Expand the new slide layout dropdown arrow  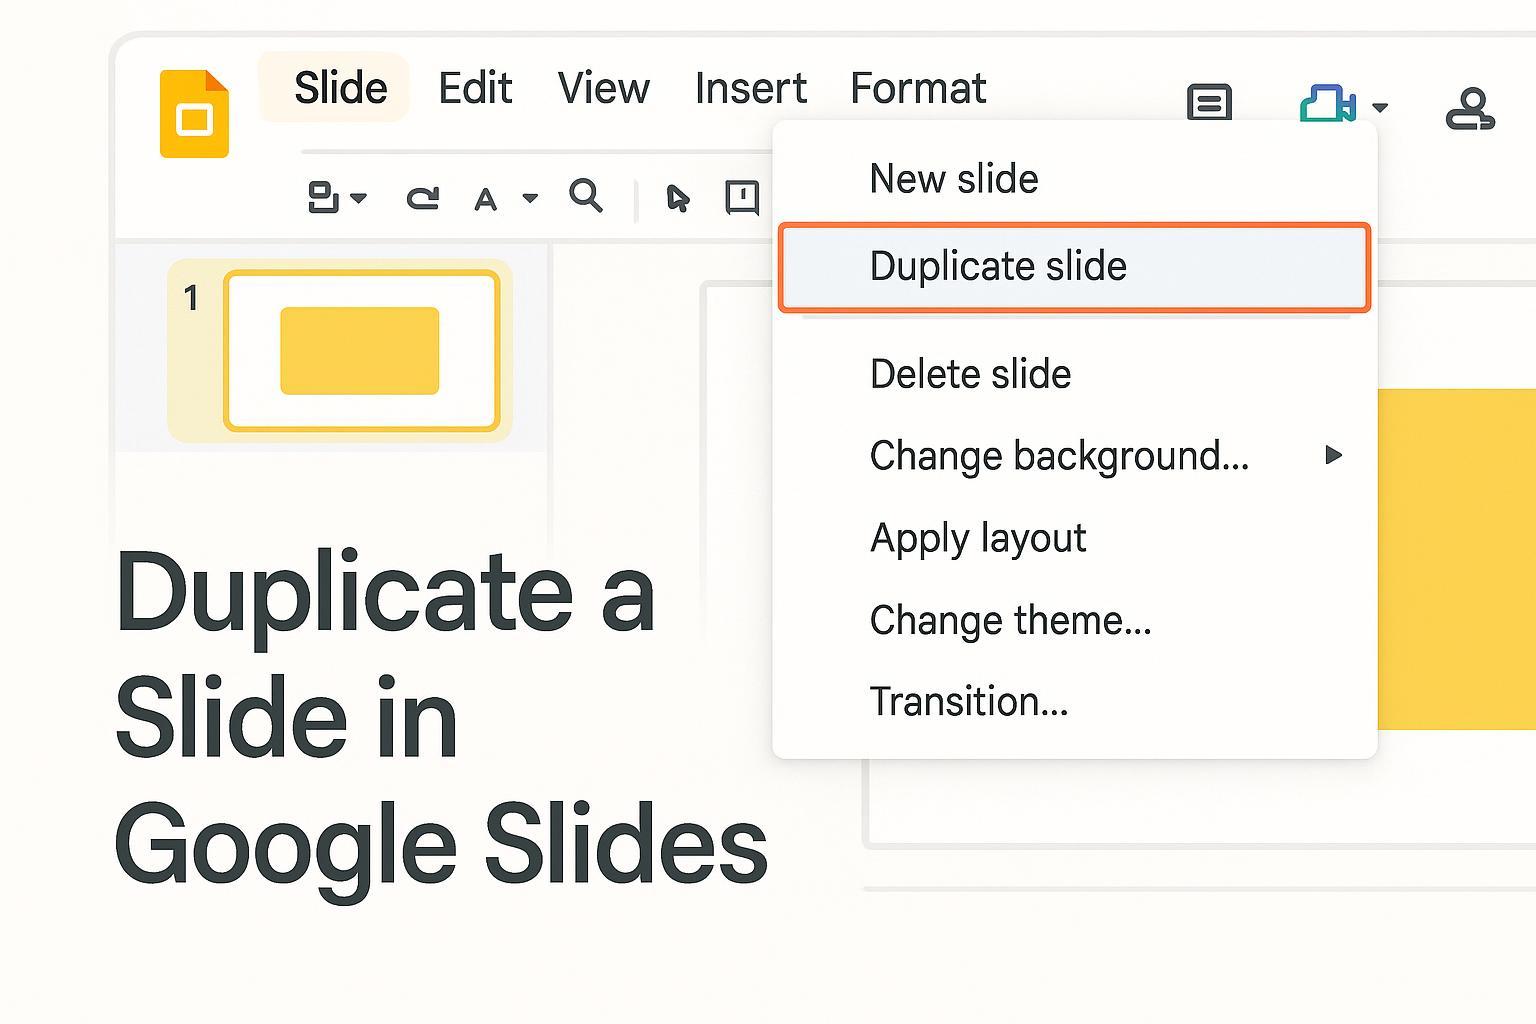(x=359, y=198)
